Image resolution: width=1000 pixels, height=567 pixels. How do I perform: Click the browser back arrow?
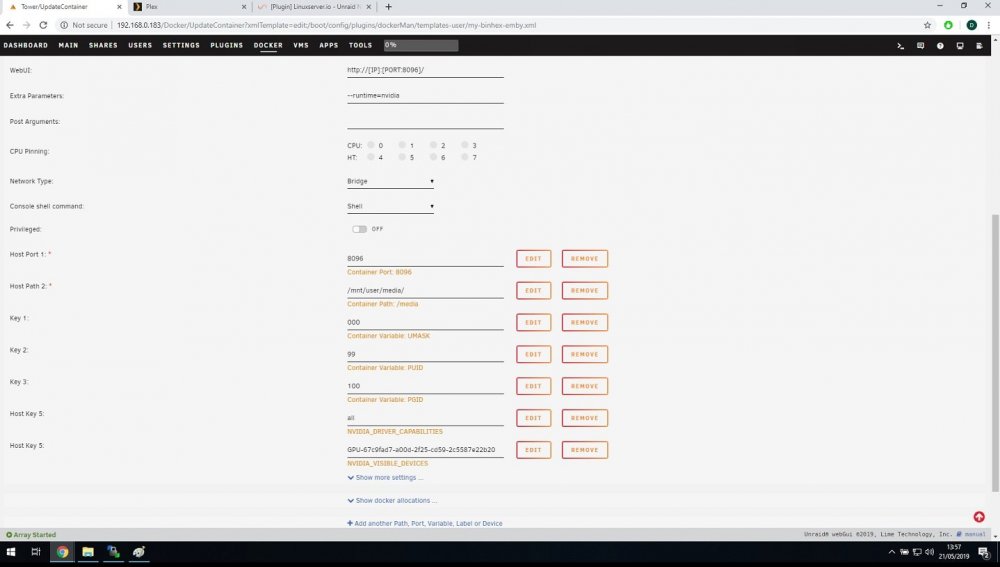[x=10, y=25]
